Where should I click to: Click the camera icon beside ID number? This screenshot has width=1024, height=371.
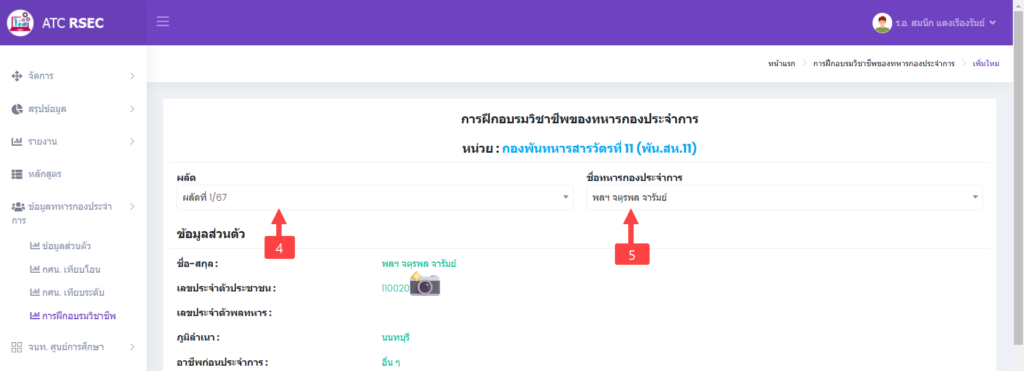coord(425,285)
